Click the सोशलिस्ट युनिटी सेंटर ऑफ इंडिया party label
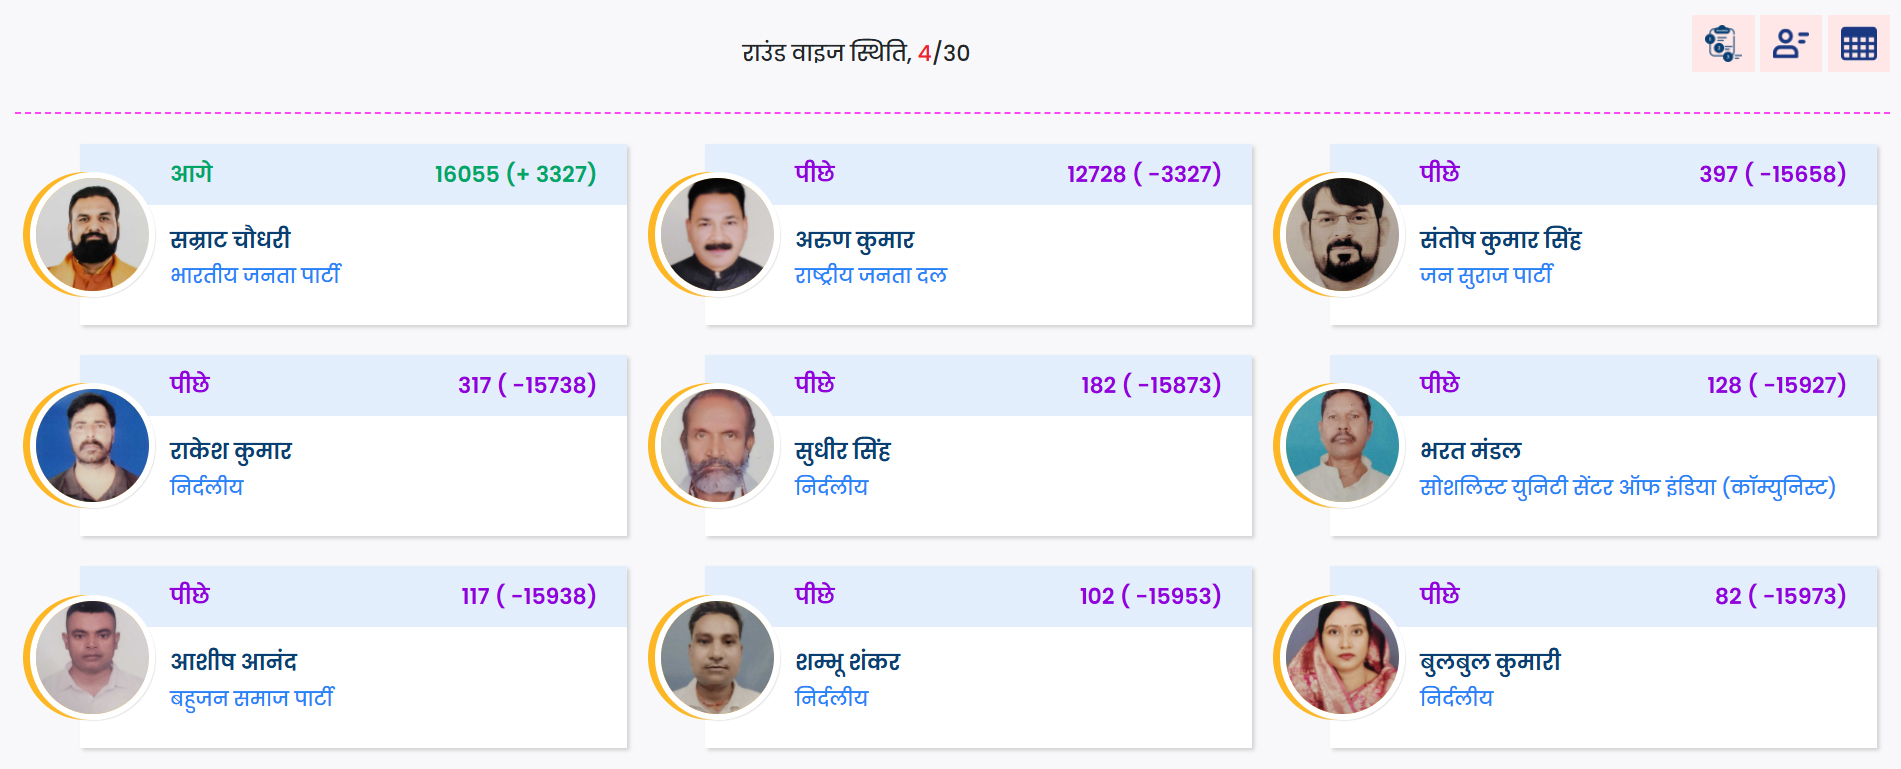The image size is (1901, 769). coord(1627,487)
